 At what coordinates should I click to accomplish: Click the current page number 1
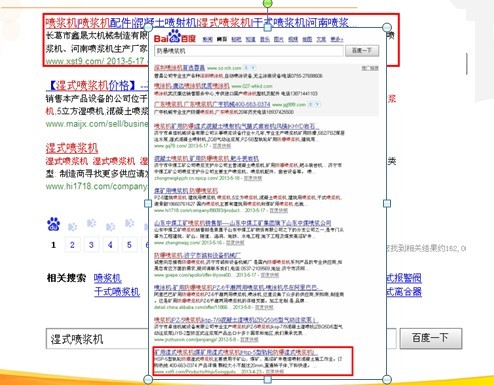click(53, 245)
